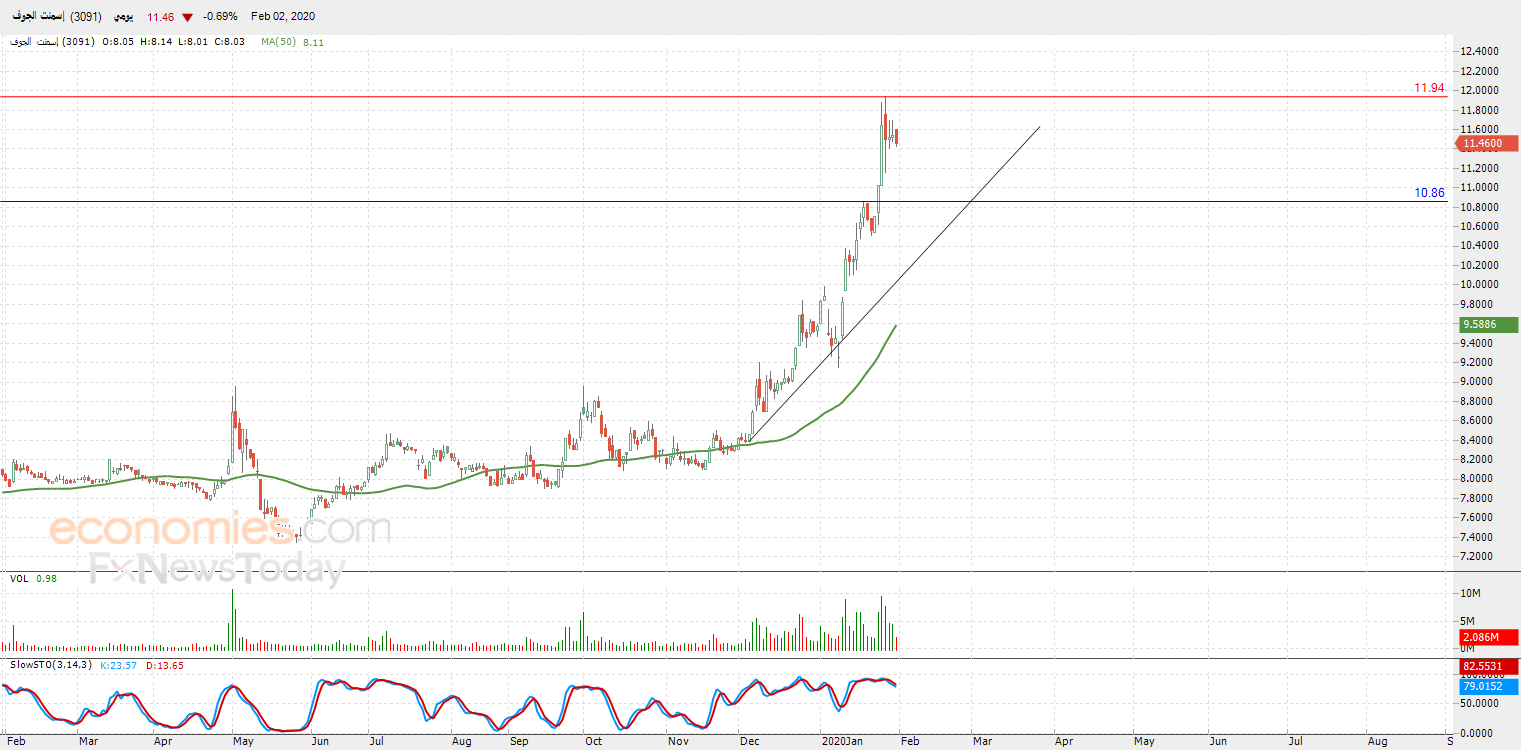Click the K:23.57 stochastic value
This screenshot has height=750, width=1521.
click(x=119, y=665)
